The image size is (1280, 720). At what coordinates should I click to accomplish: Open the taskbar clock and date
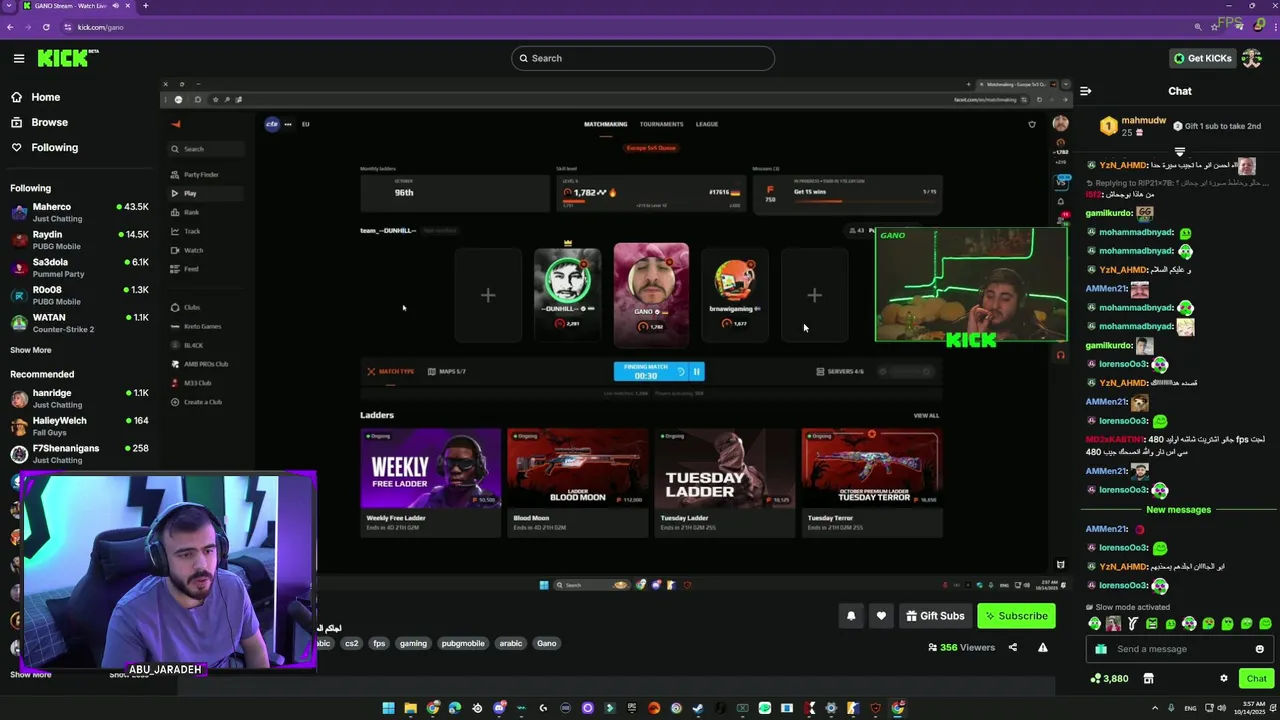pos(1249,708)
